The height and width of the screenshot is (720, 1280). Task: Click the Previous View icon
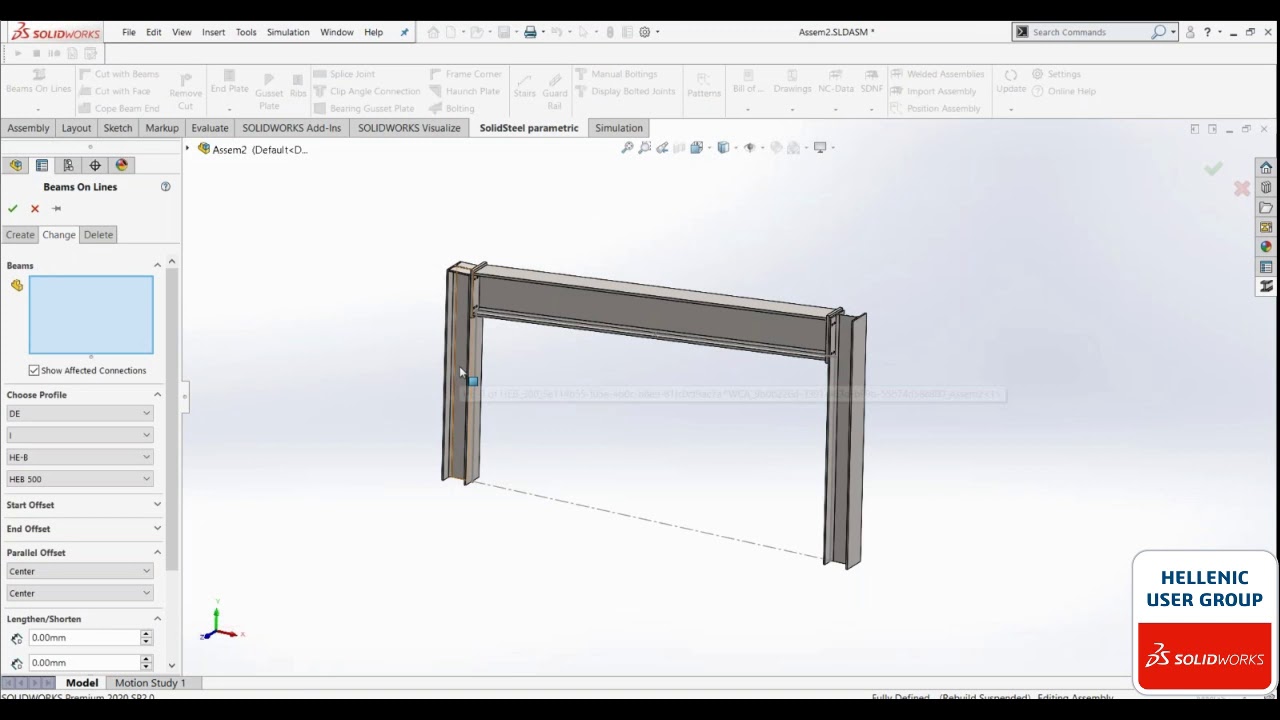pyautogui.click(x=662, y=147)
